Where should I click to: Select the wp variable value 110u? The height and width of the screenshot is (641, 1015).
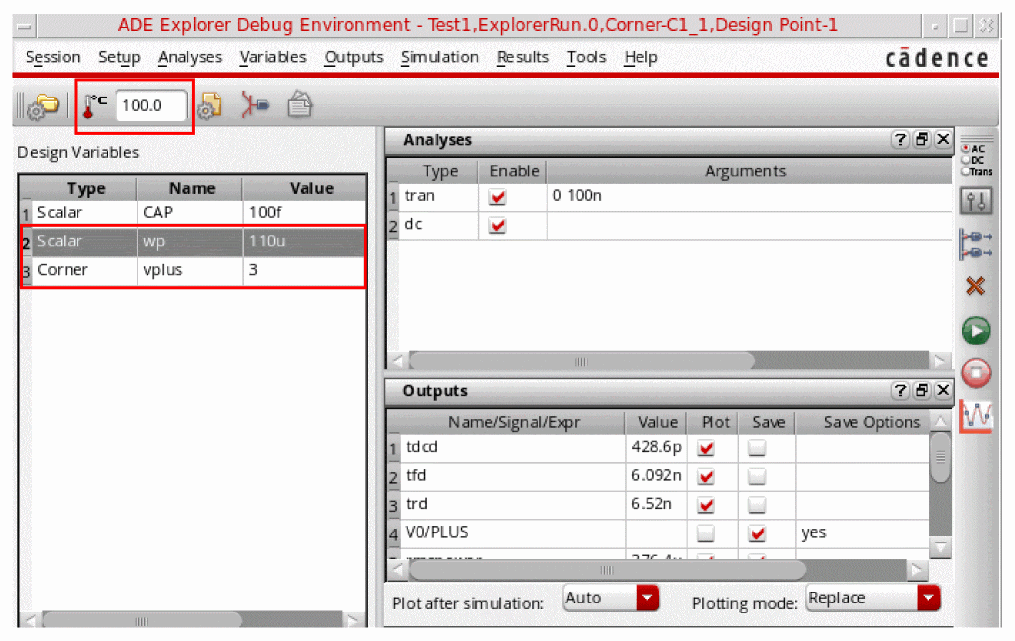(267, 241)
